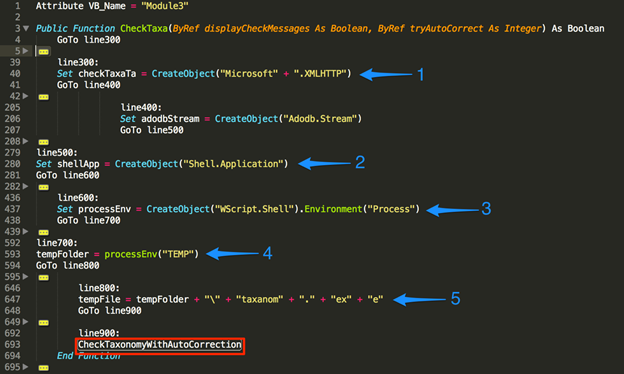Expand the folded code arrow at line 5
624x374 pixels.
click(x=26, y=51)
